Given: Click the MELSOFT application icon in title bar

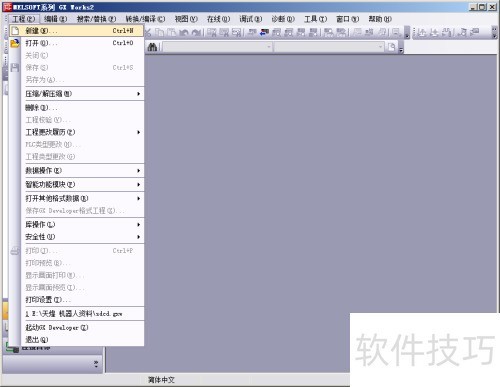Looking at the screenshot, I should tap(7, 7).
